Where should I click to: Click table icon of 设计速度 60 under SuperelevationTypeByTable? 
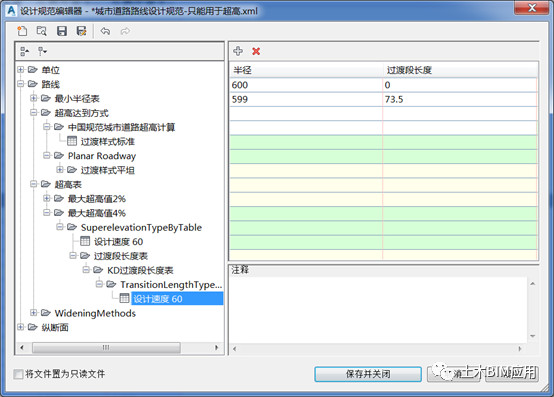click(85, 241)
